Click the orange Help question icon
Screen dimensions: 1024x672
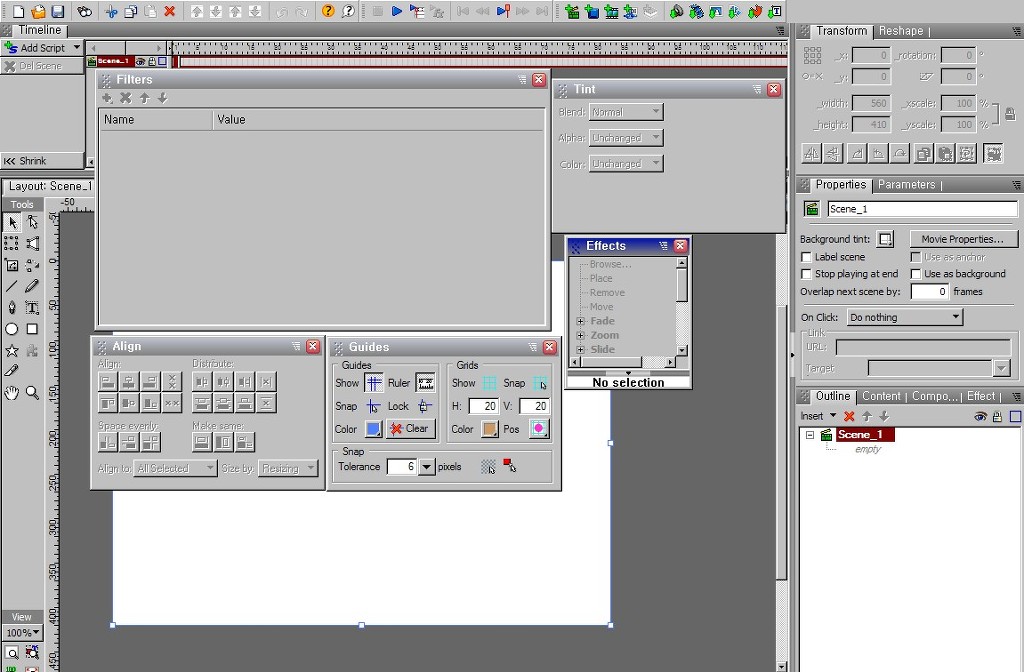tap(328, 11)
